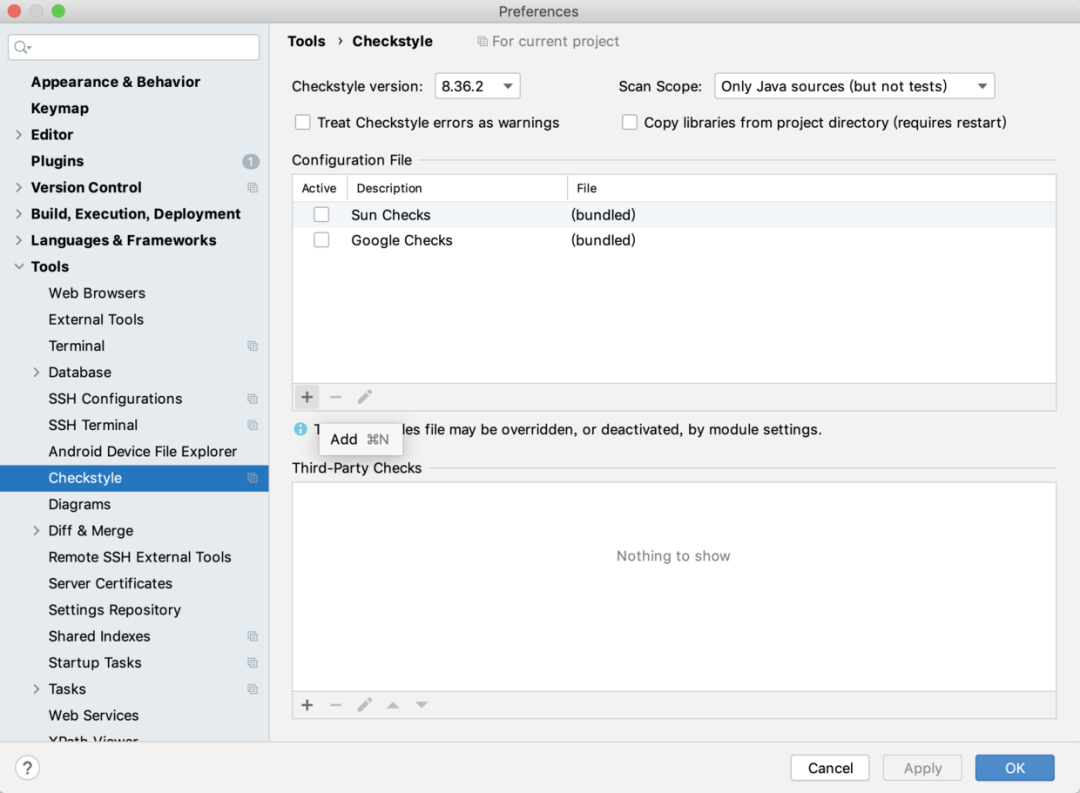Open help with question mark button
1080x793 pixels.
pos(28,768)
